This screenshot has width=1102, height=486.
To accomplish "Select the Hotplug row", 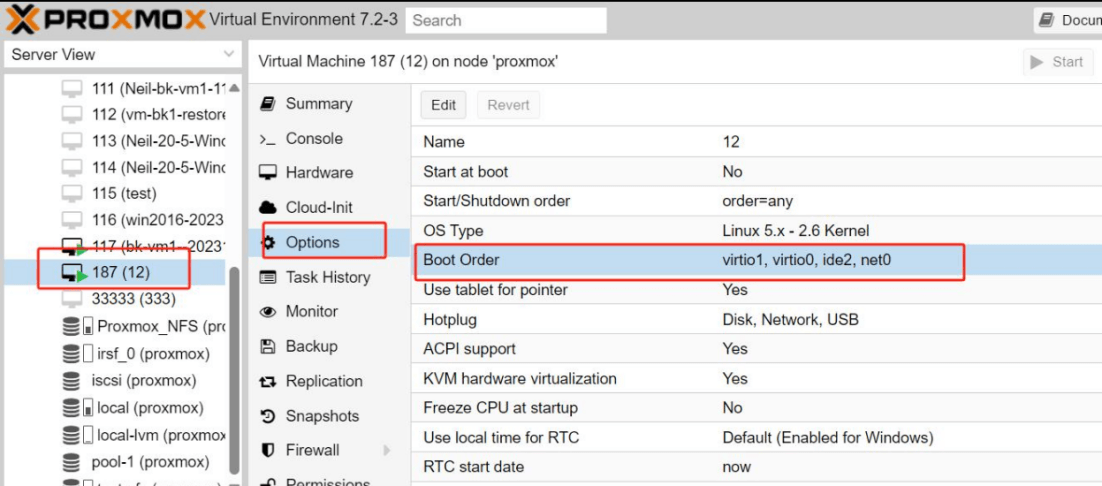I will 756,320.
